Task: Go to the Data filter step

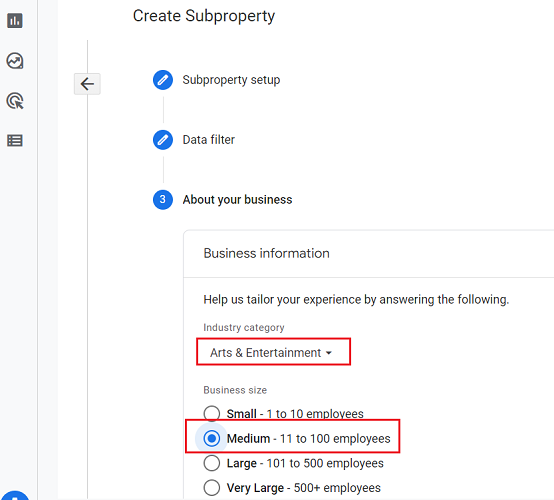Action: (x=208, y=140)
